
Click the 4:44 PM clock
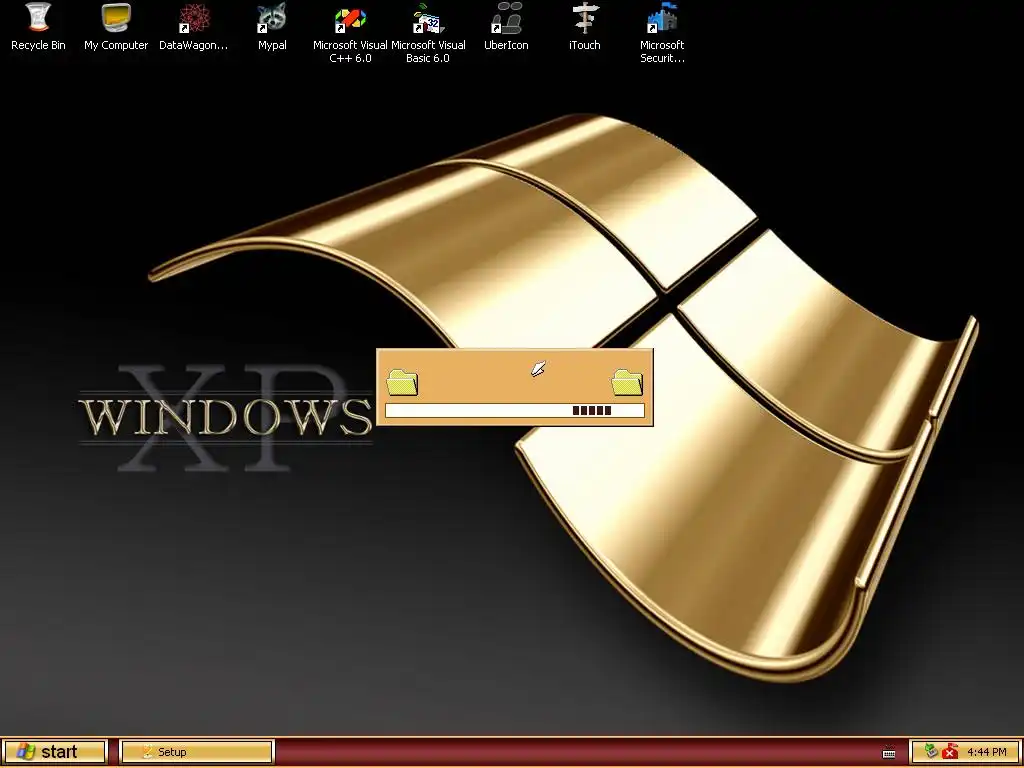pyautogui.click(x=986, y=752)
